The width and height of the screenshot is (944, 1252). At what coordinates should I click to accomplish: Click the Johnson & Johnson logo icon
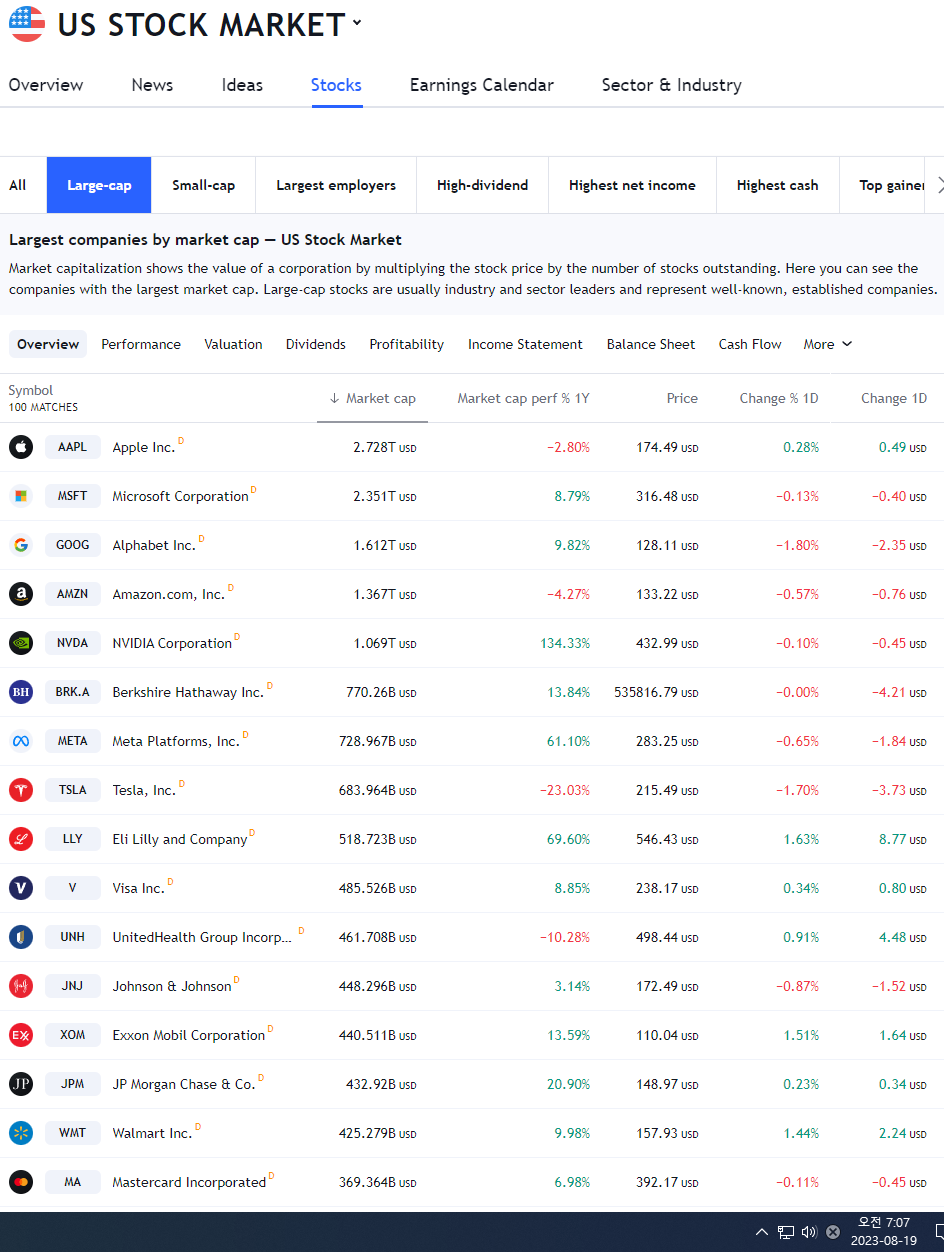[21, 986]
